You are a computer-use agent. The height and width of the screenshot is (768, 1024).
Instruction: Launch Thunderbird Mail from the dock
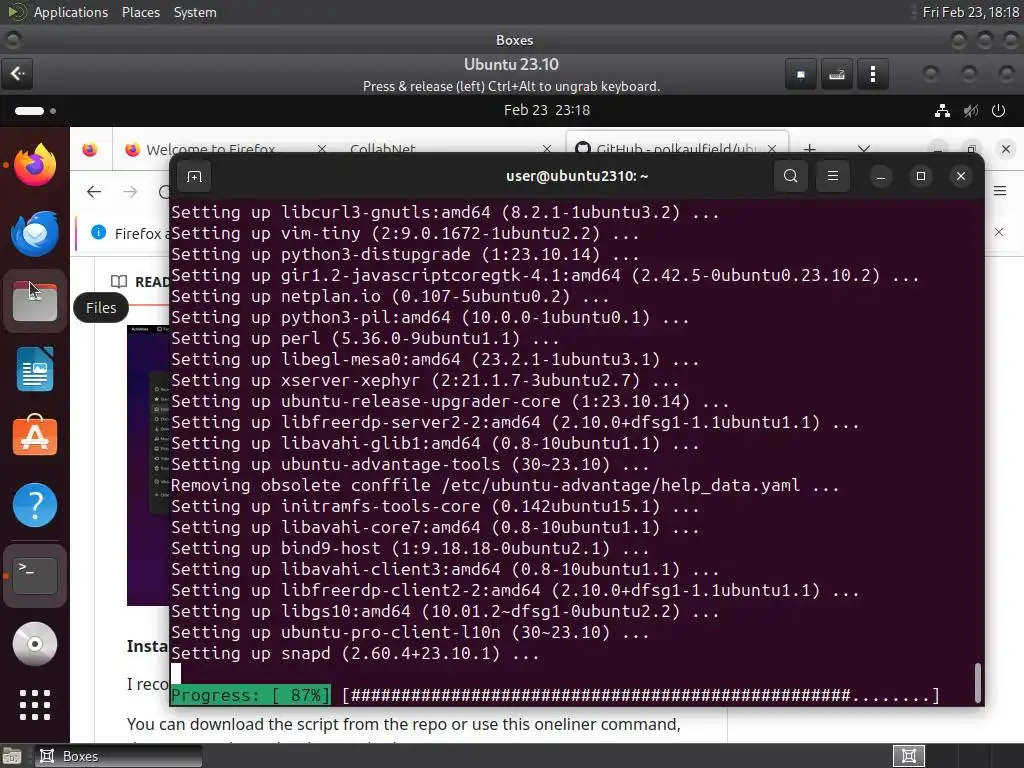35,233
